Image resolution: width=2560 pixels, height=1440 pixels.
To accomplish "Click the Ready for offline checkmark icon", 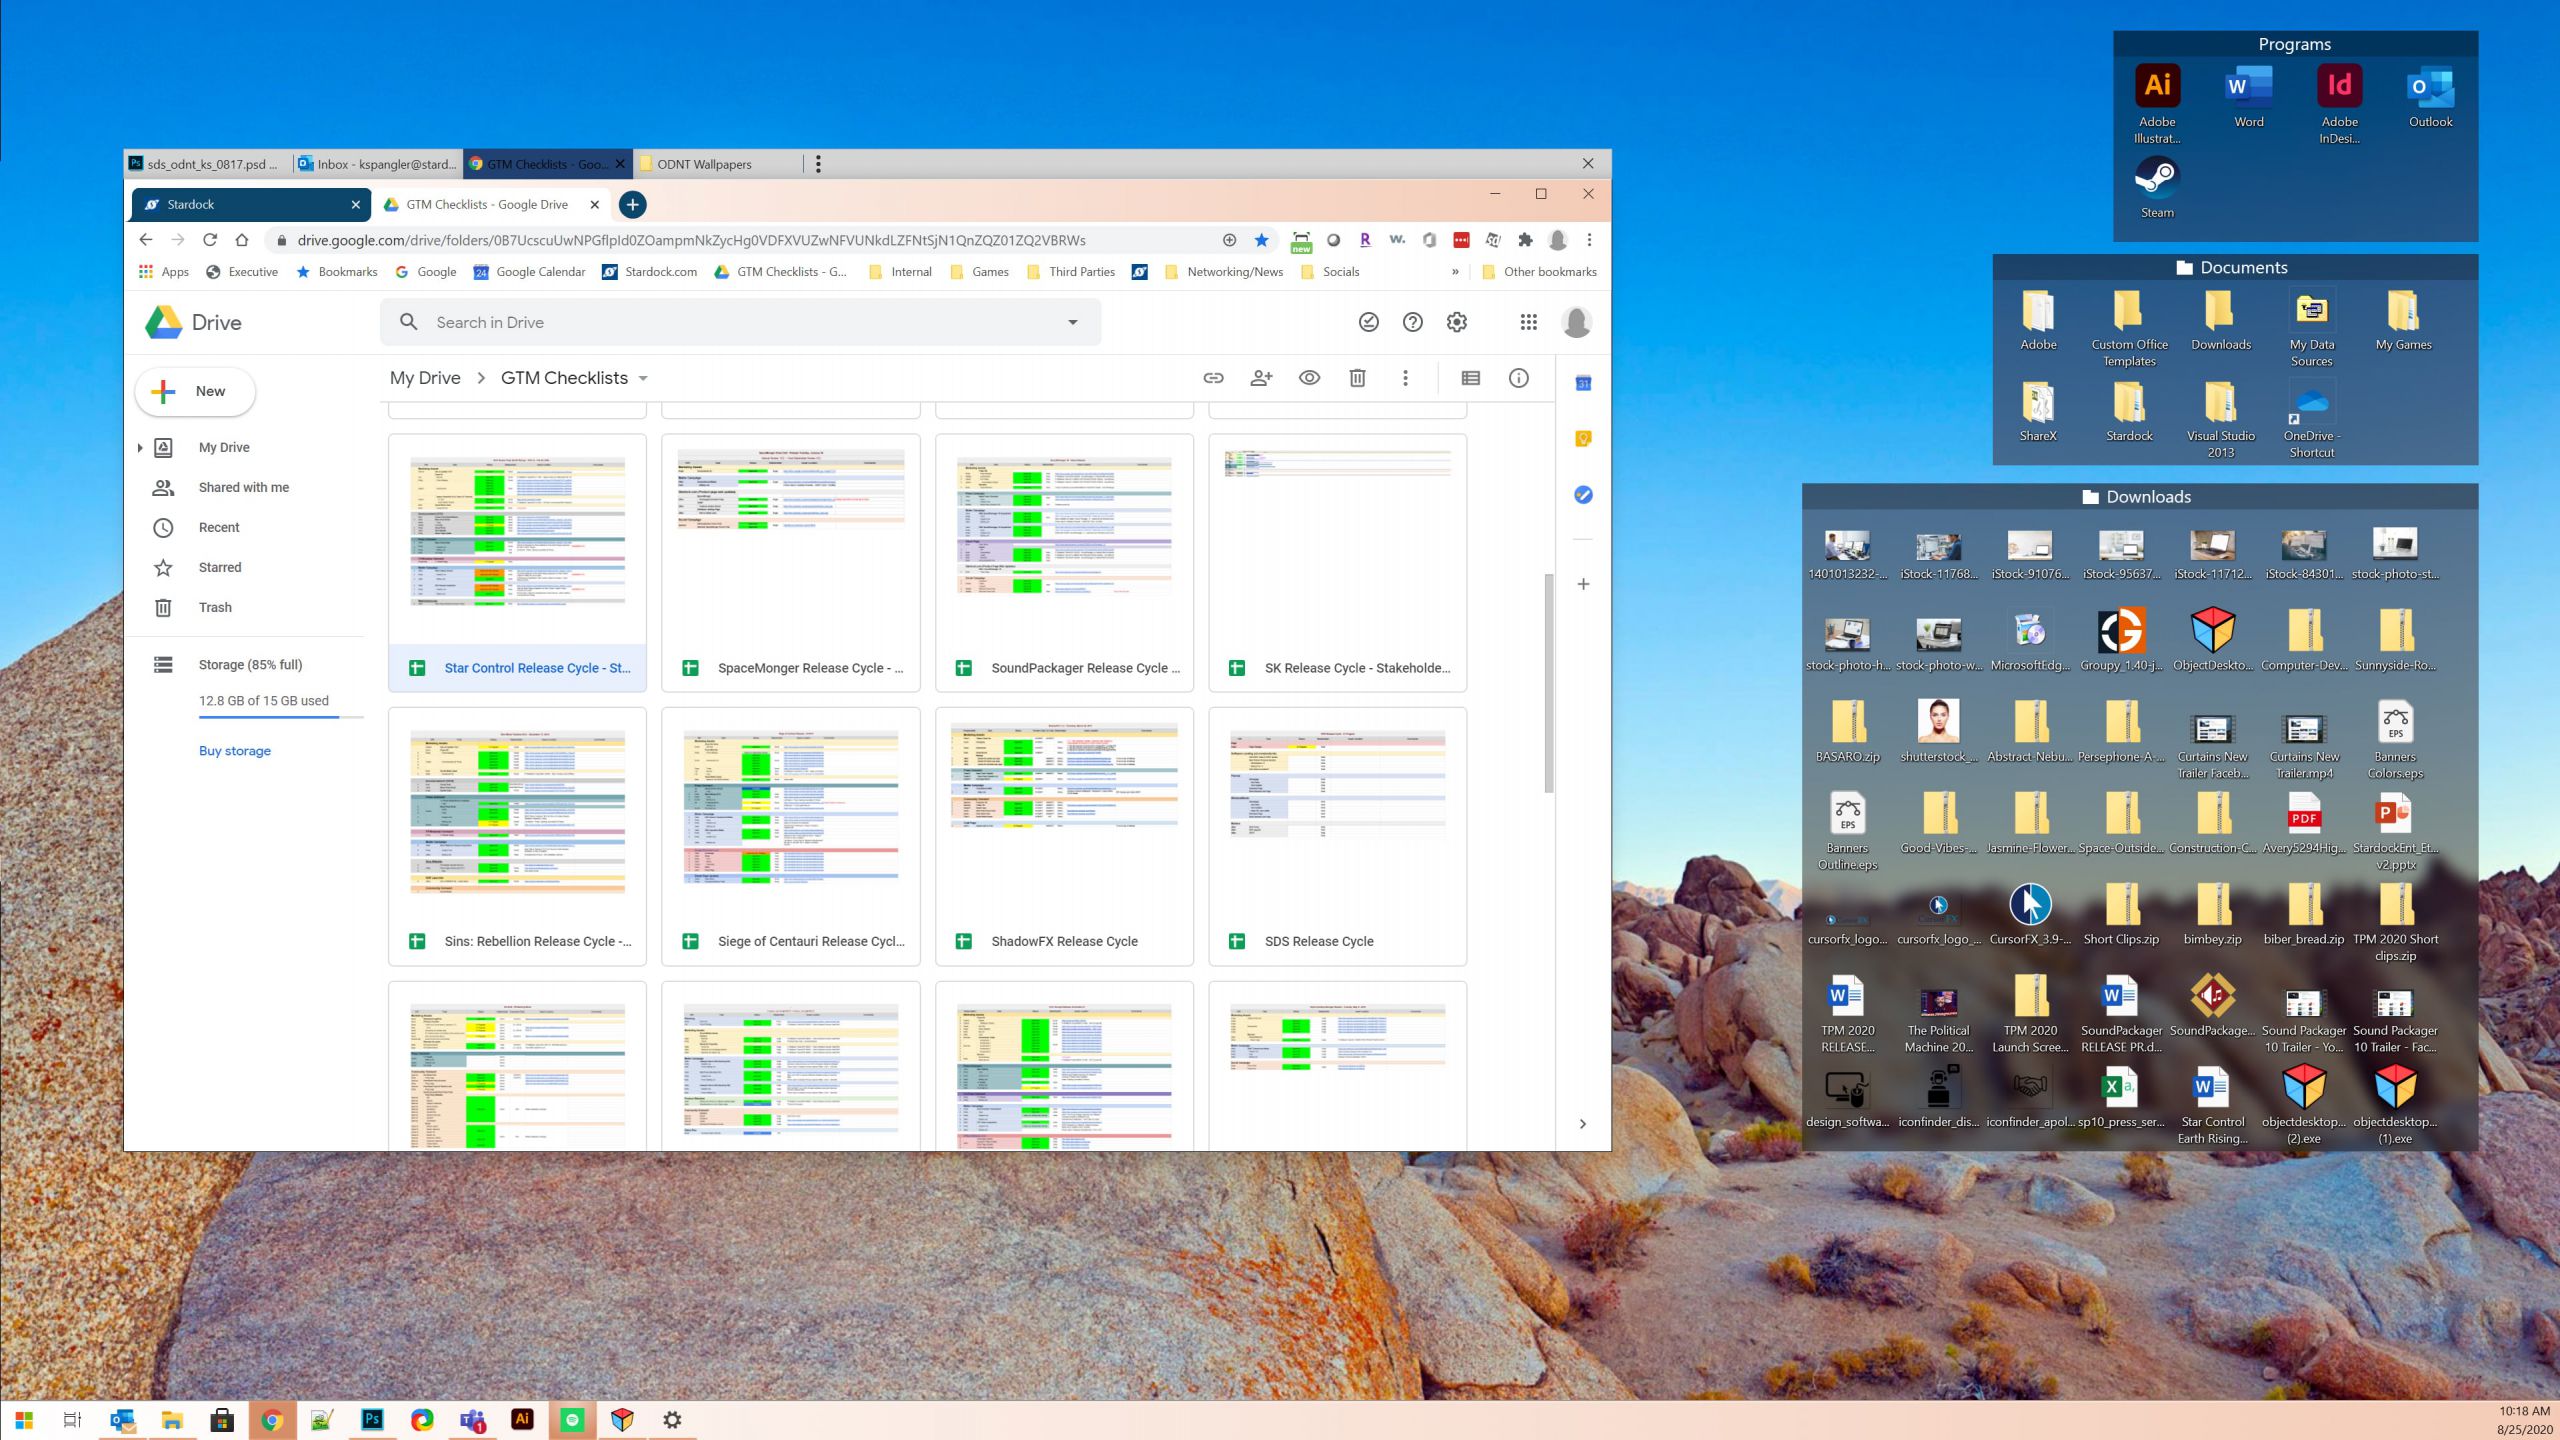I will pos(1369,322).
